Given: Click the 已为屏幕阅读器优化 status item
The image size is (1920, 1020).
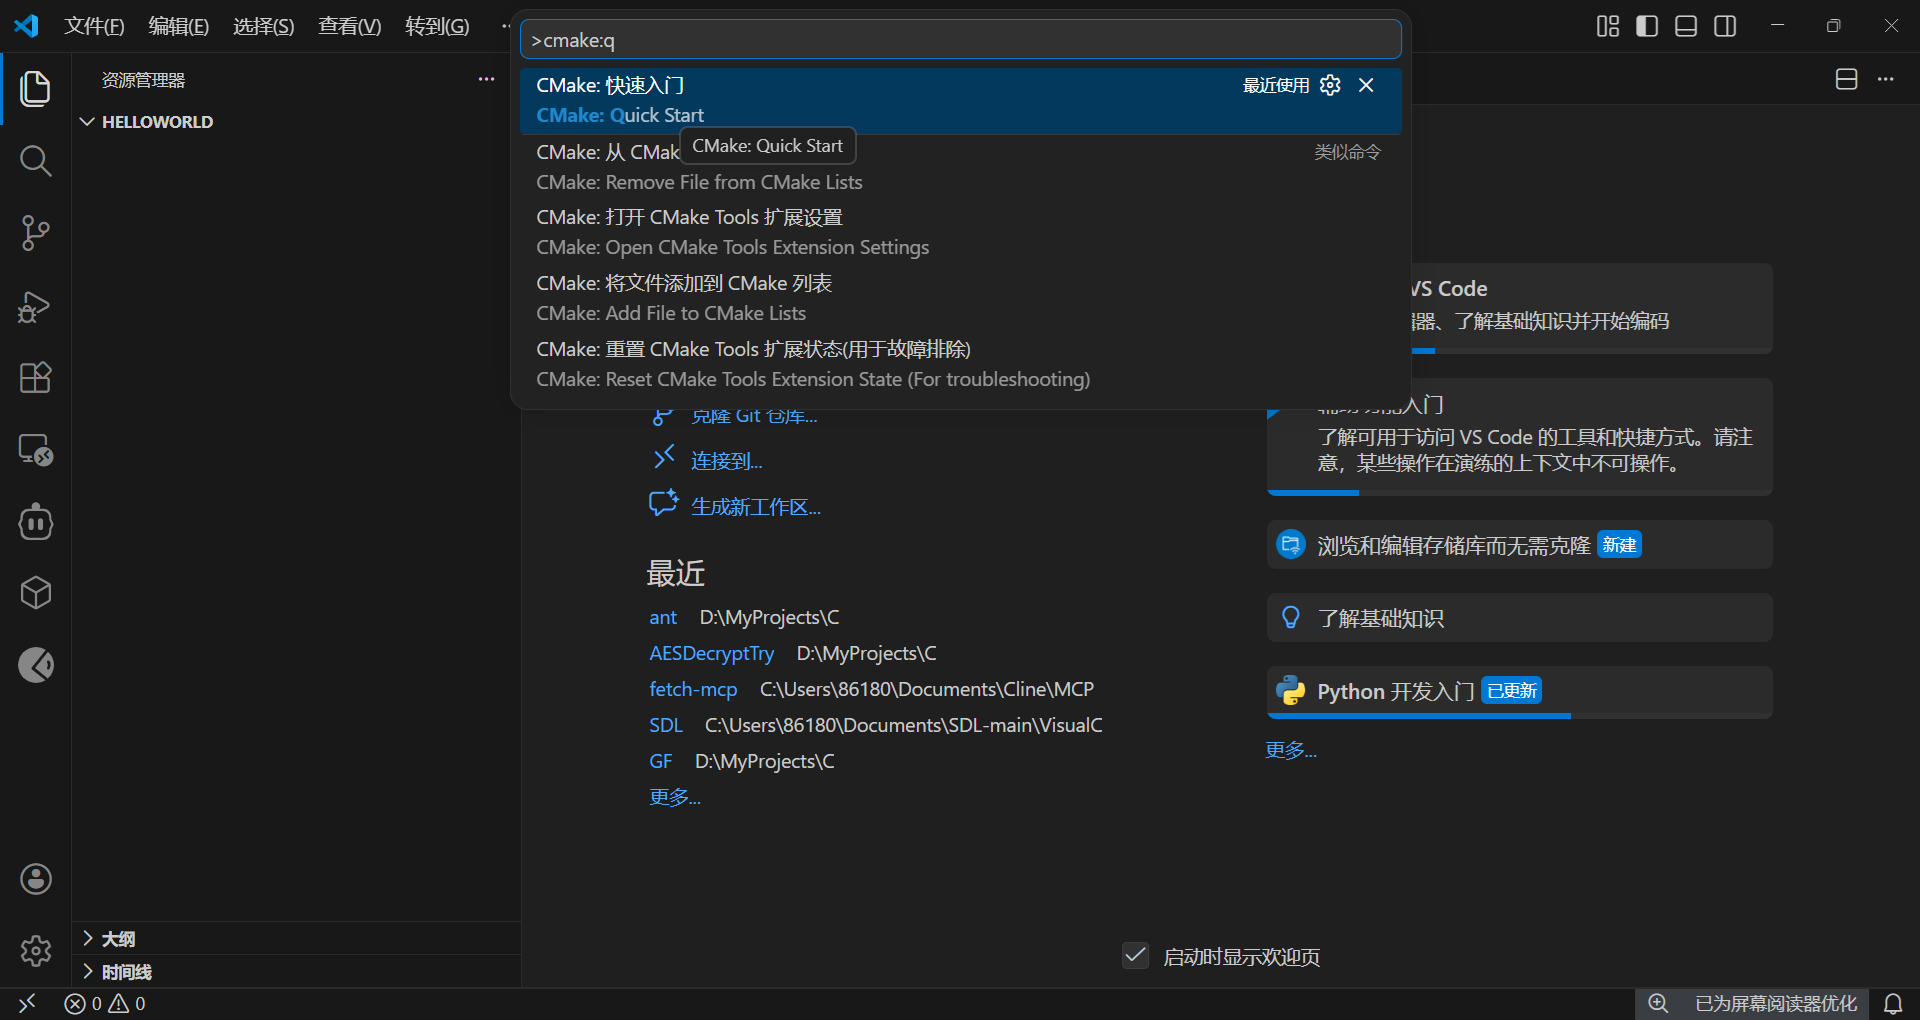Looking at the screenshot, I should (1776, 1003).
